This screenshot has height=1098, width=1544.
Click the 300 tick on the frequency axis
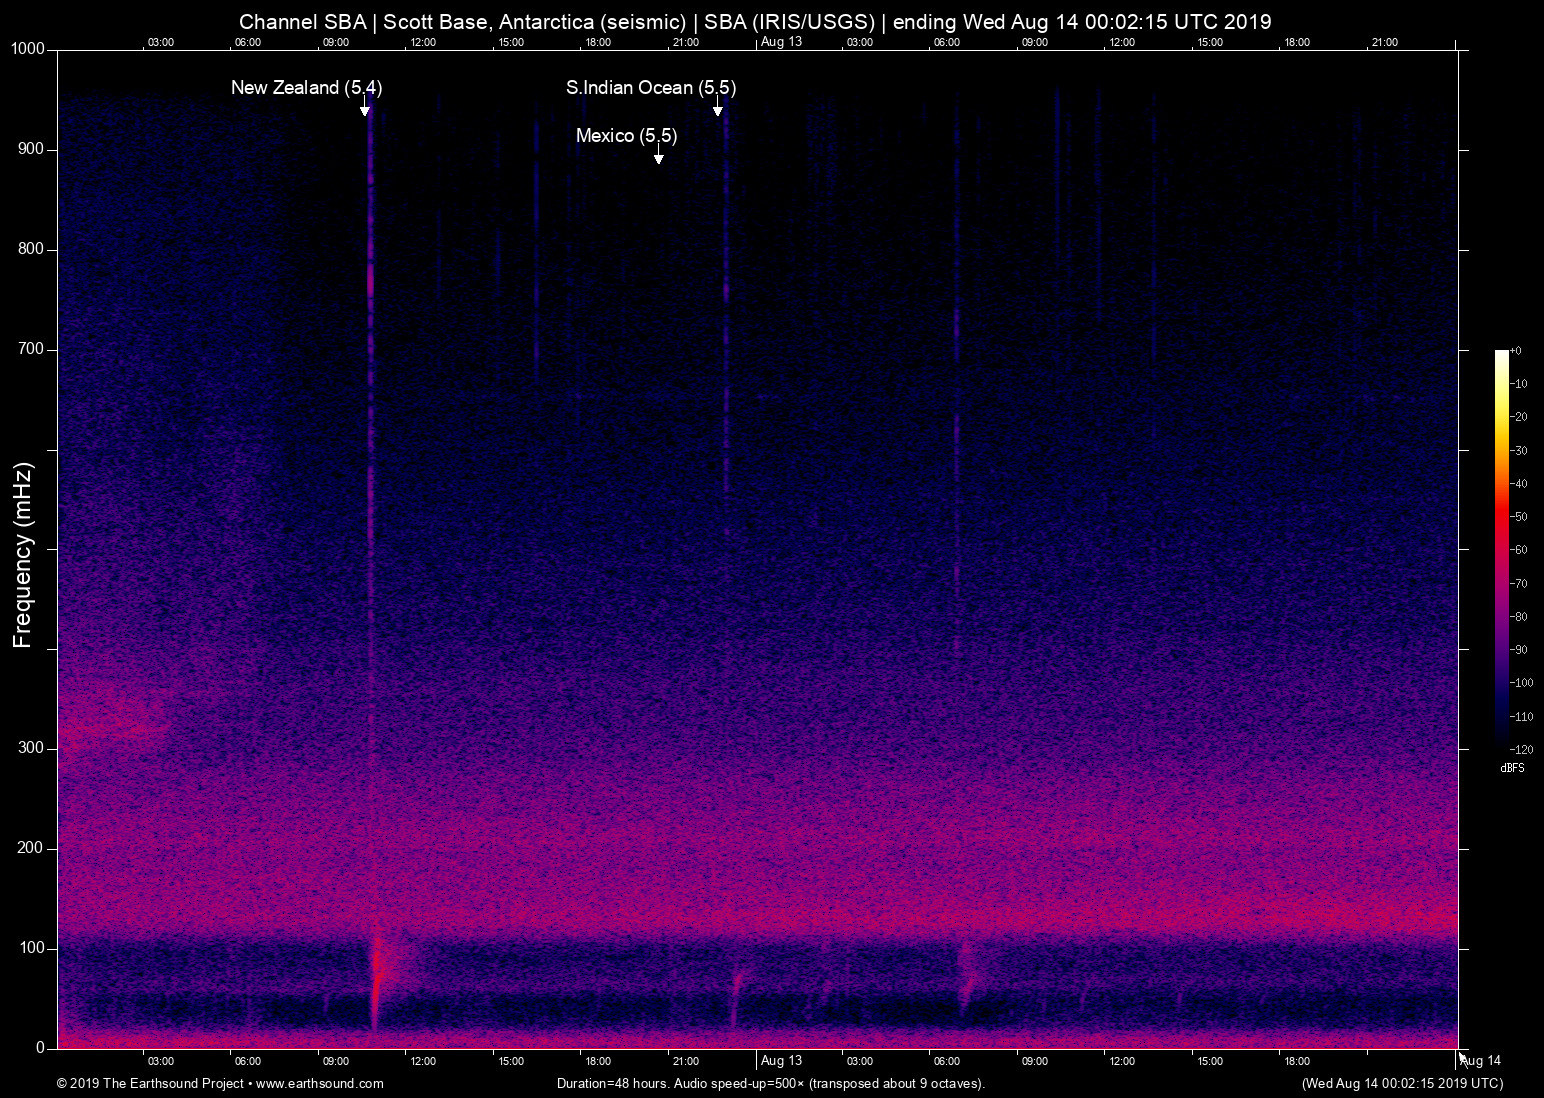tap(31, 748)
